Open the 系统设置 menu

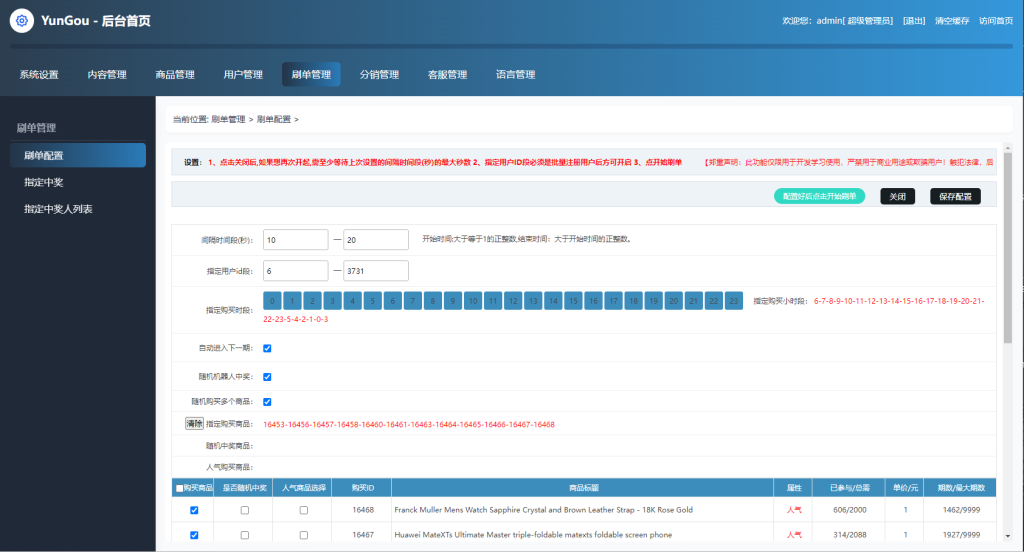tap(39, 75)
